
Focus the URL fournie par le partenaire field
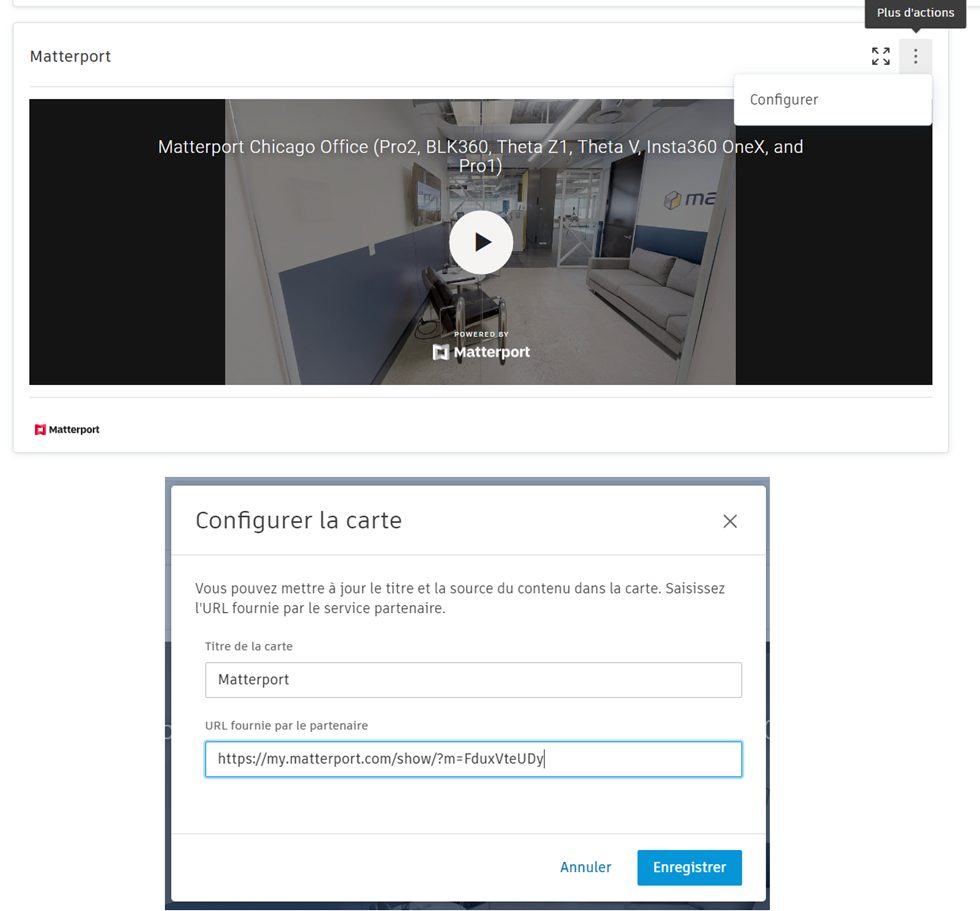click(x=473, y=759)
